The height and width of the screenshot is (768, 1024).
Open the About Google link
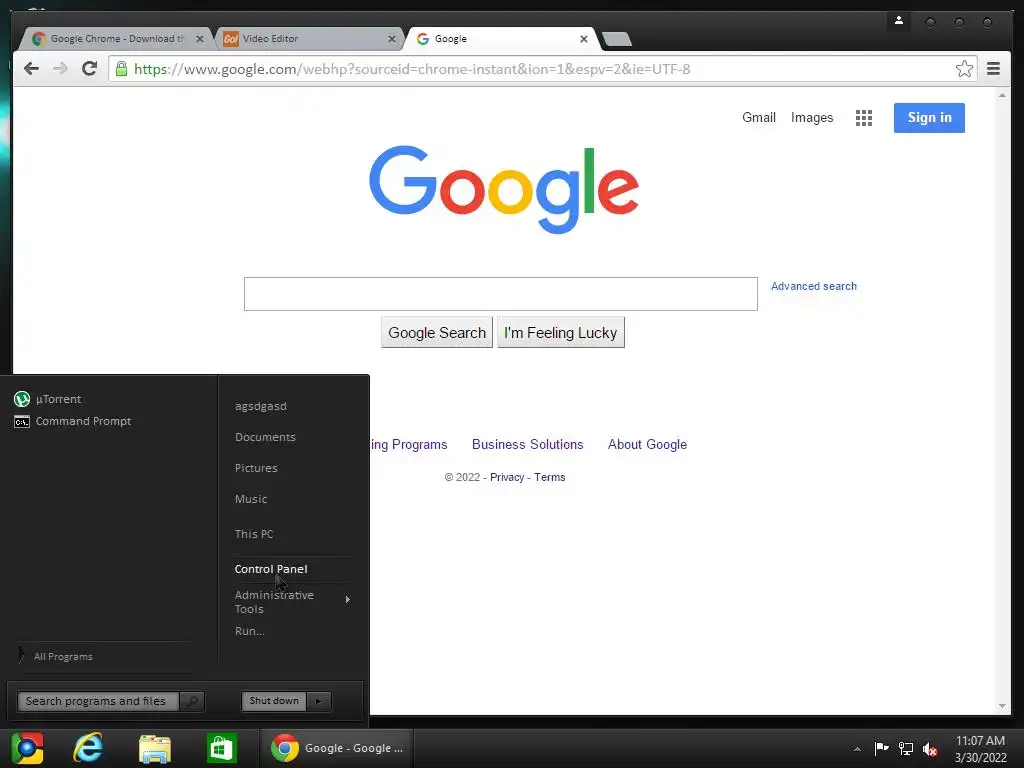click(647, 444)
